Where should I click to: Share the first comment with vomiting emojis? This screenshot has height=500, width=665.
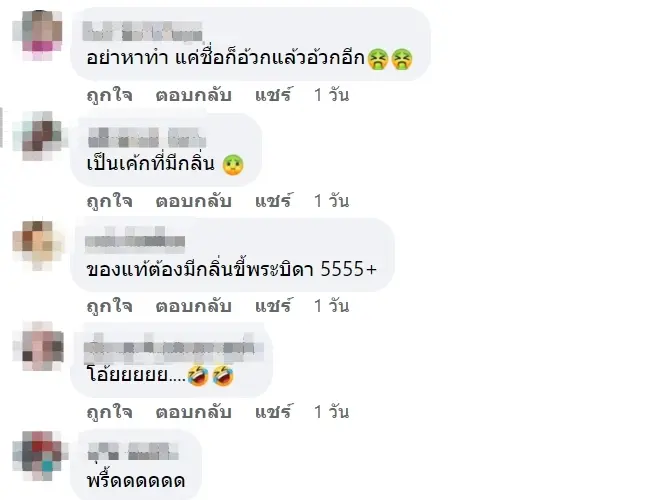274,94
